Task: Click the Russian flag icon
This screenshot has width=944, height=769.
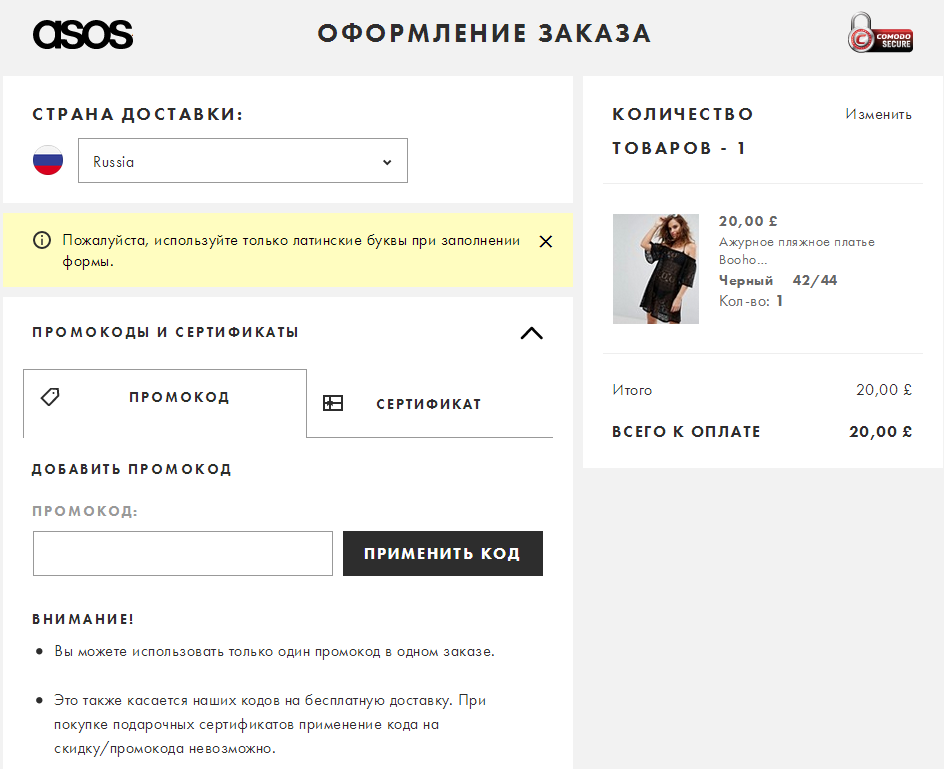Action: click(48, 161)
